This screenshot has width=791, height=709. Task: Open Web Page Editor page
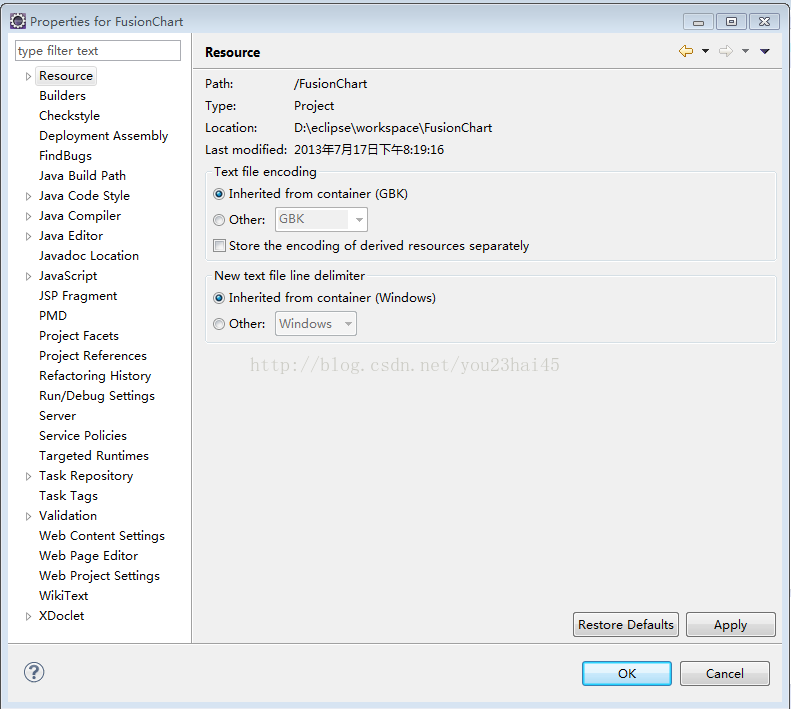tap(89, 556)
